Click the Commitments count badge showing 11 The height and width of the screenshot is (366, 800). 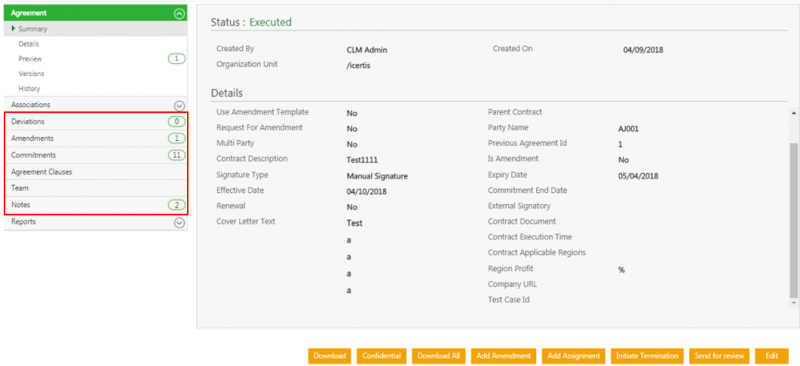(x=177, y=155)
